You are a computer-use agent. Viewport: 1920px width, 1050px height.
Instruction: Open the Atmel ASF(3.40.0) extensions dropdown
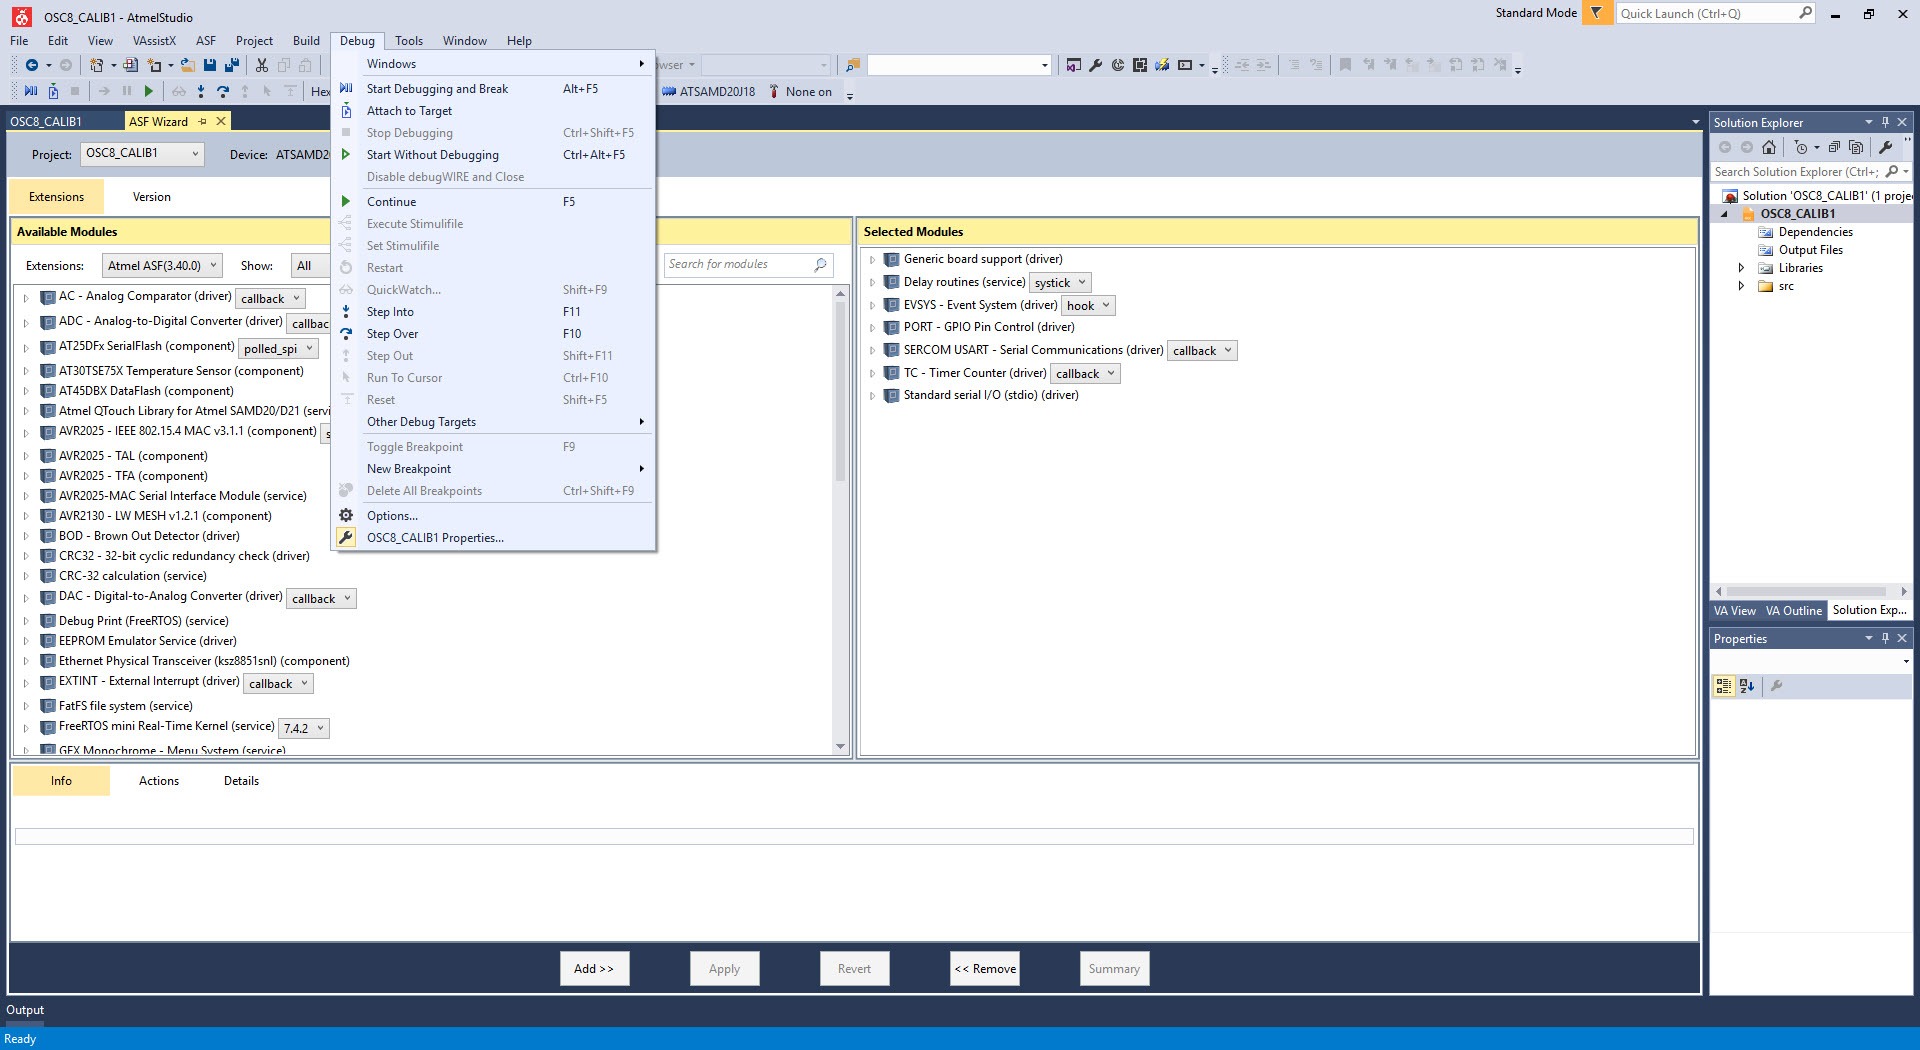pyautogui.click(x=162, y=266)
